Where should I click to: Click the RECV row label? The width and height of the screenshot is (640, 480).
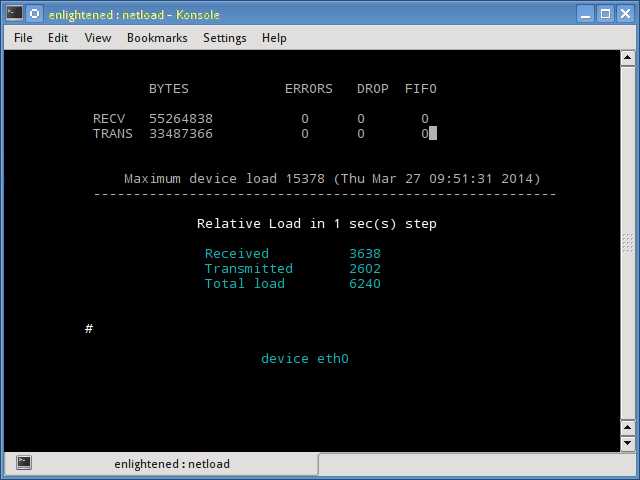click(109, 119)
